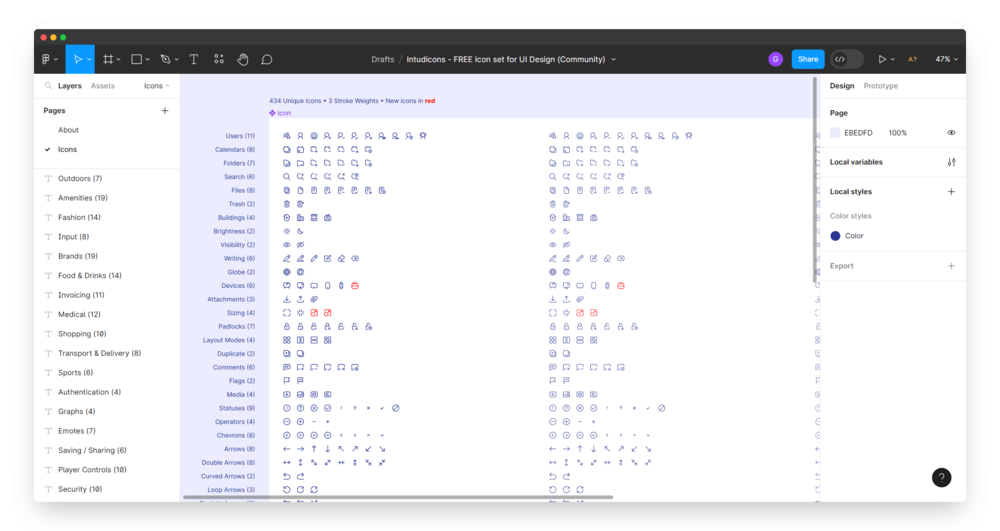Viewport: 1000px width, 531px height.
Task: Expand the Move tool options arrow
Action: point(89,59)
